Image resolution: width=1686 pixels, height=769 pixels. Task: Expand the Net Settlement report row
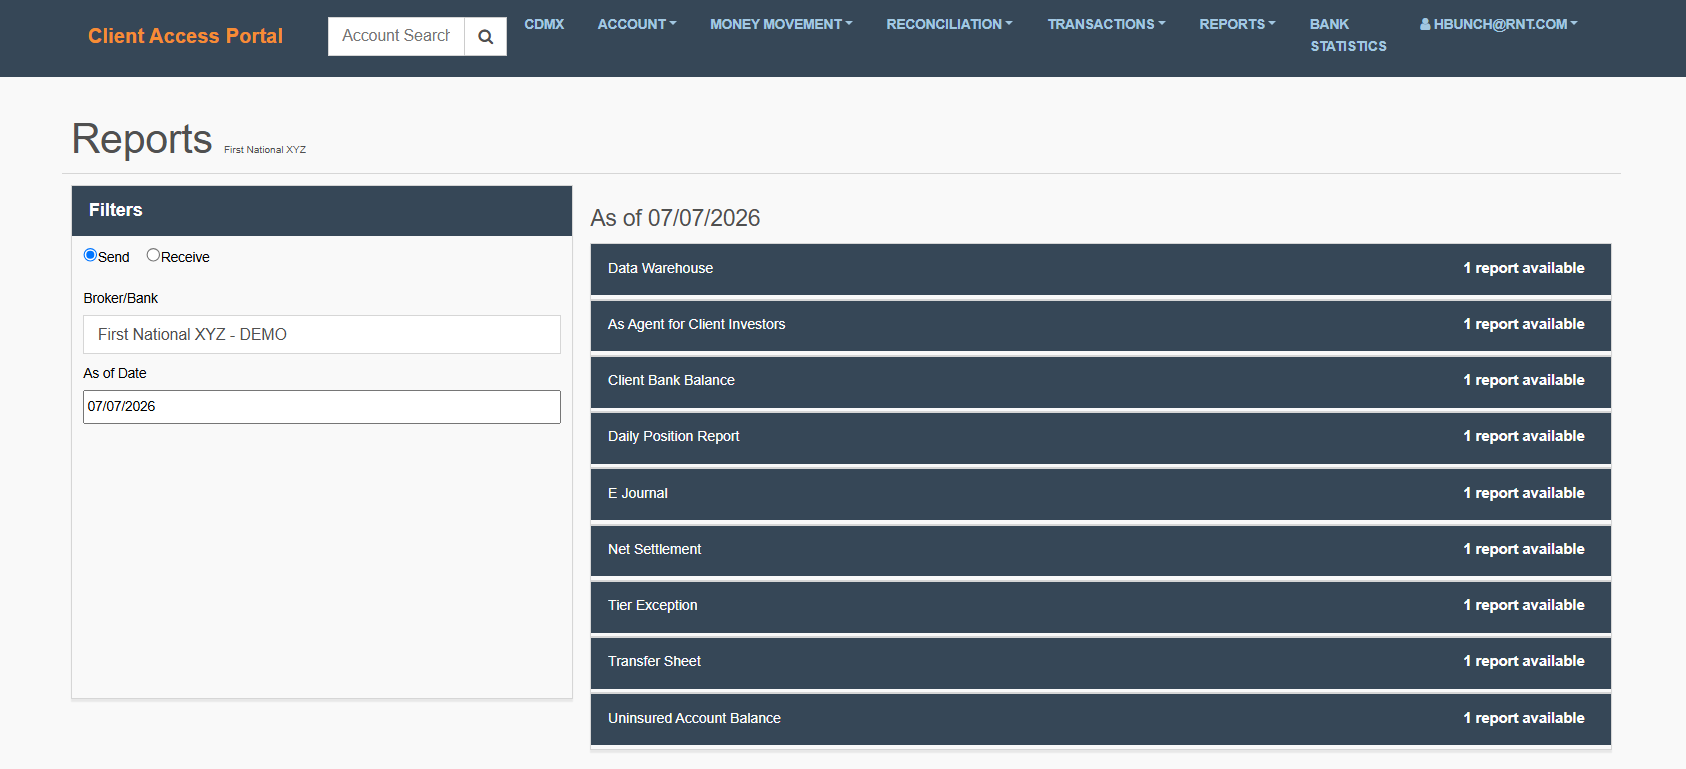(1101, 550)
